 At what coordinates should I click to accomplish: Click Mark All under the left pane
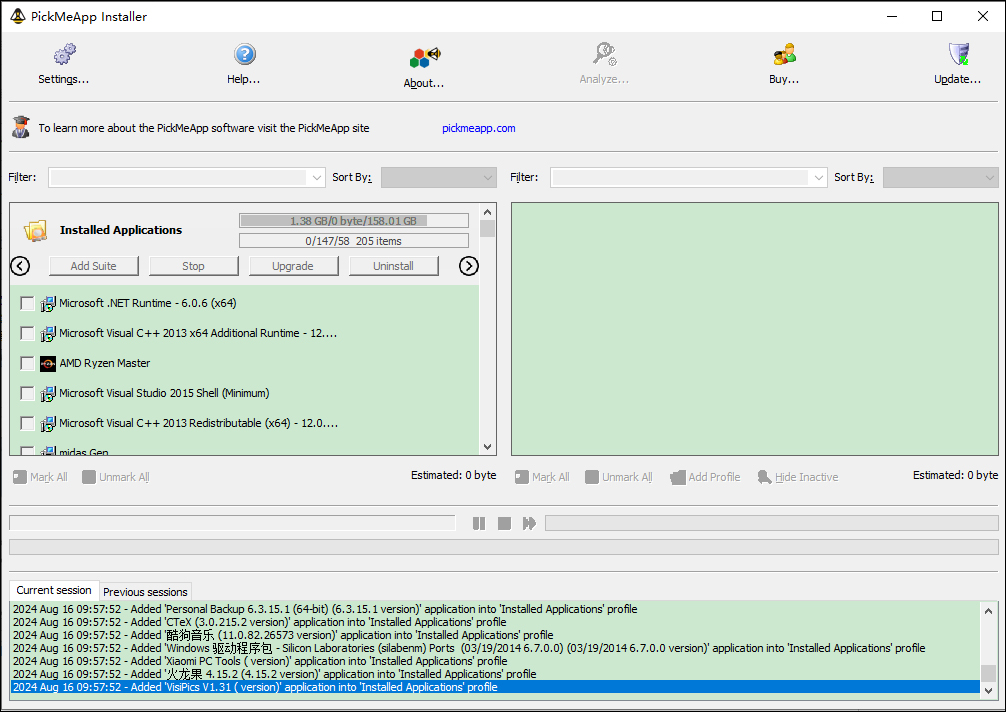[x=40, y=477]
